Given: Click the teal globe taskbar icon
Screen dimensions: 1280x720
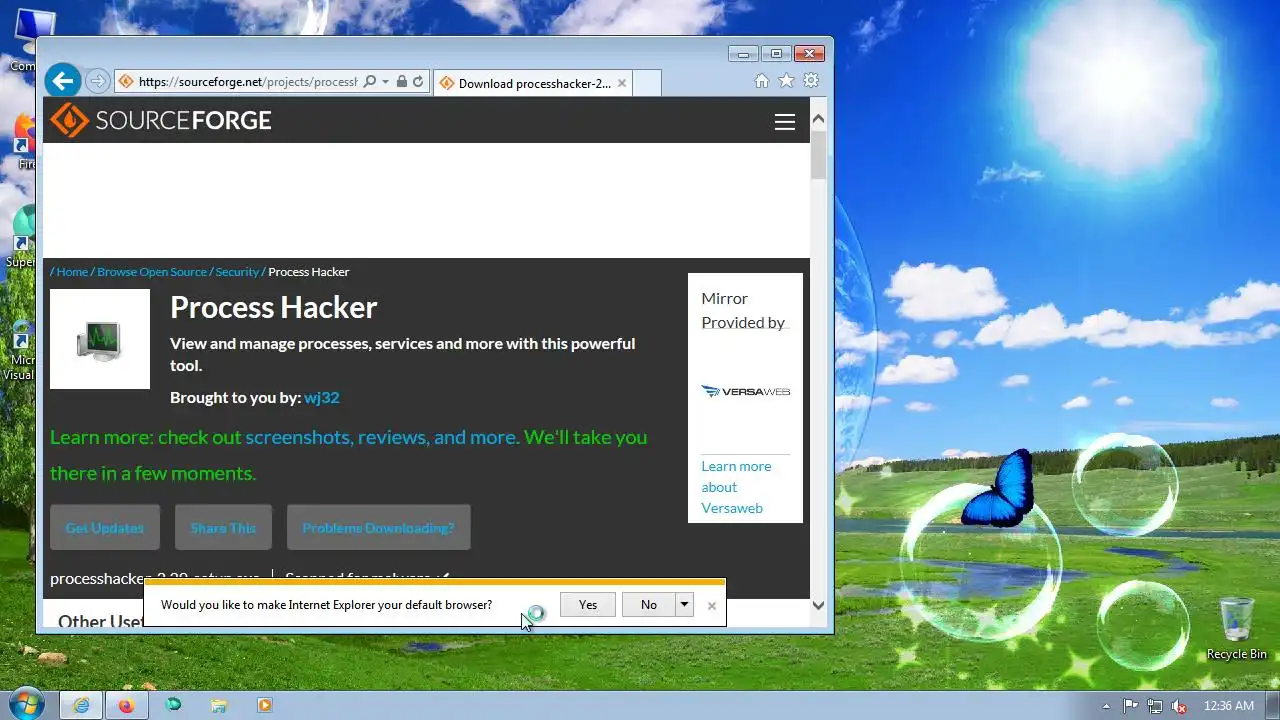Looking at the screenshot, I should point(173,705).
